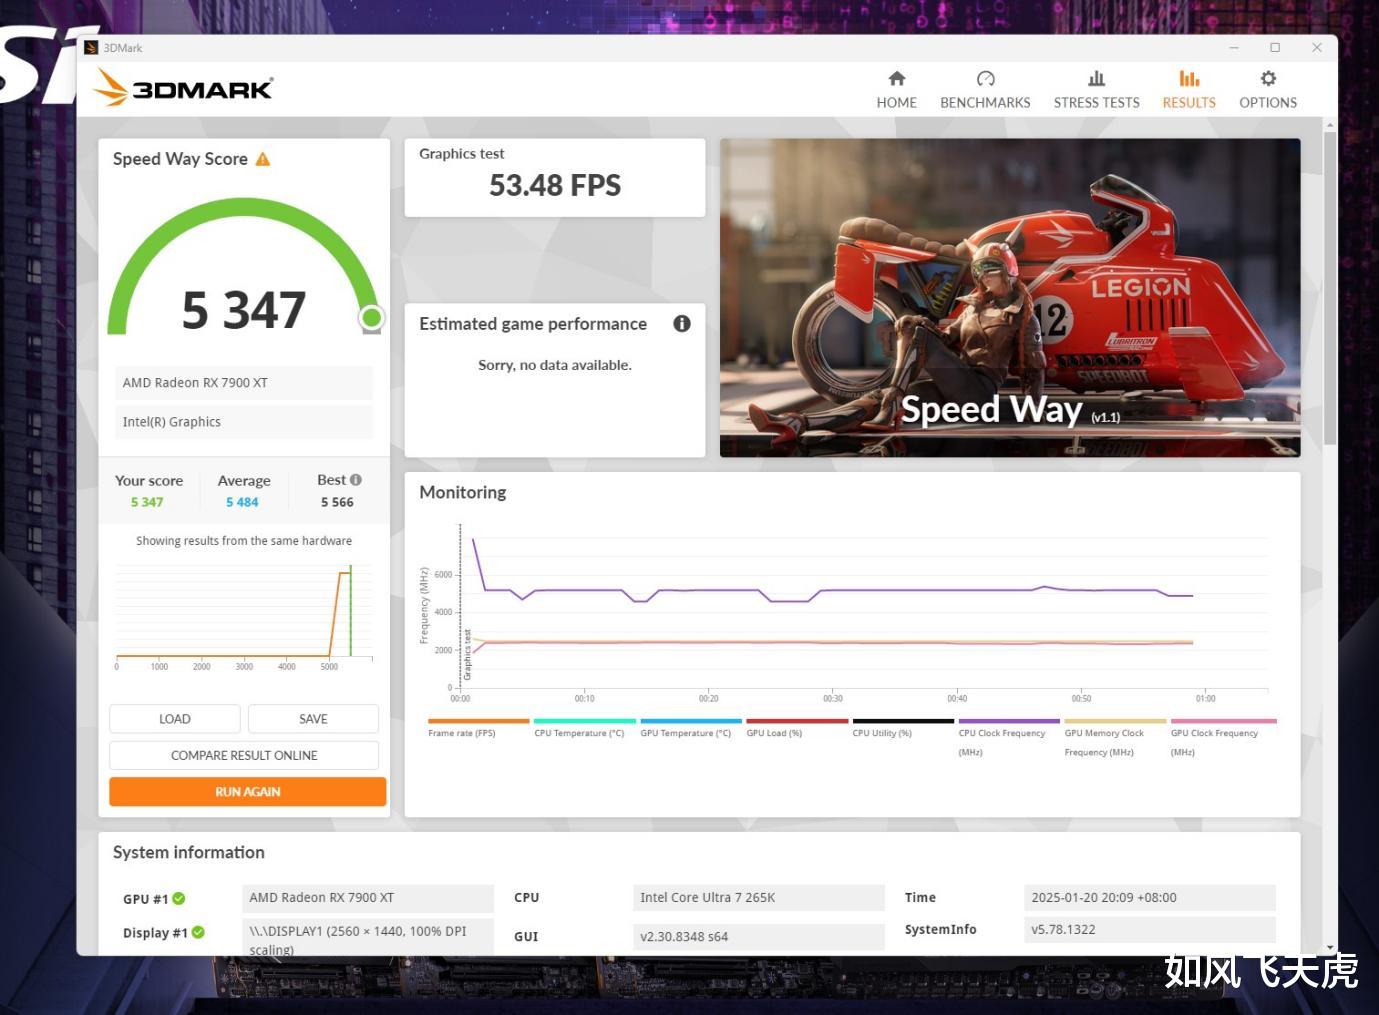Screen dimensions: 1379x1015
Task: Click the SystemInfo version v5.78.1322 value
Action: [x=1150, y=930]
